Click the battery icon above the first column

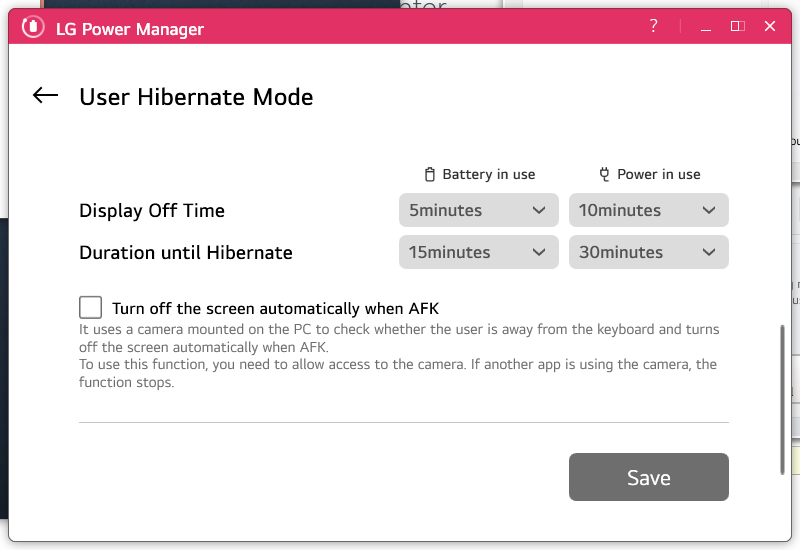coord(430,174)
